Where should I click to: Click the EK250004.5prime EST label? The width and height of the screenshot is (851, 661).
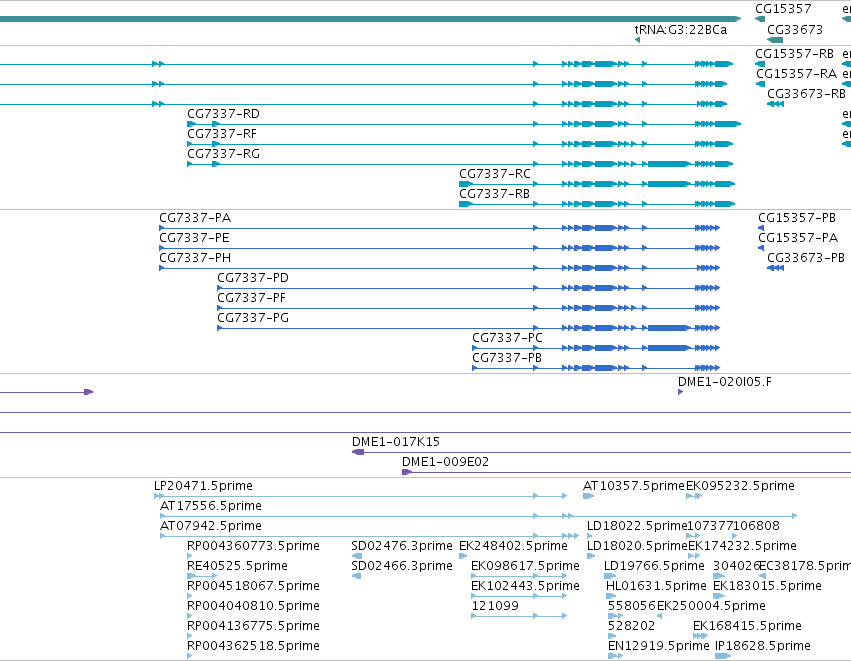(711, 606)
